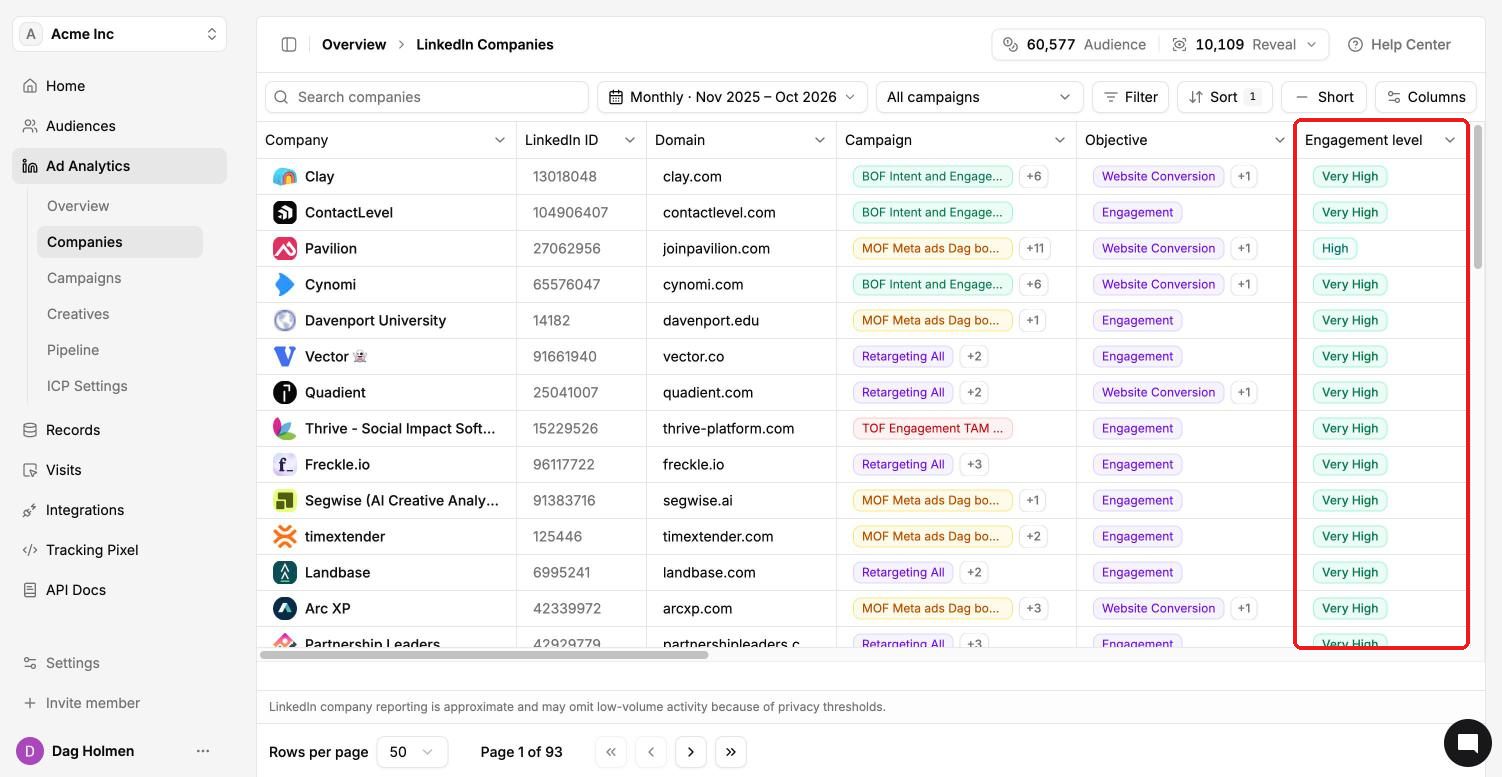Focus the Search companies field
The width and height of the screenshot is (1502, 777).
[427, 97]
